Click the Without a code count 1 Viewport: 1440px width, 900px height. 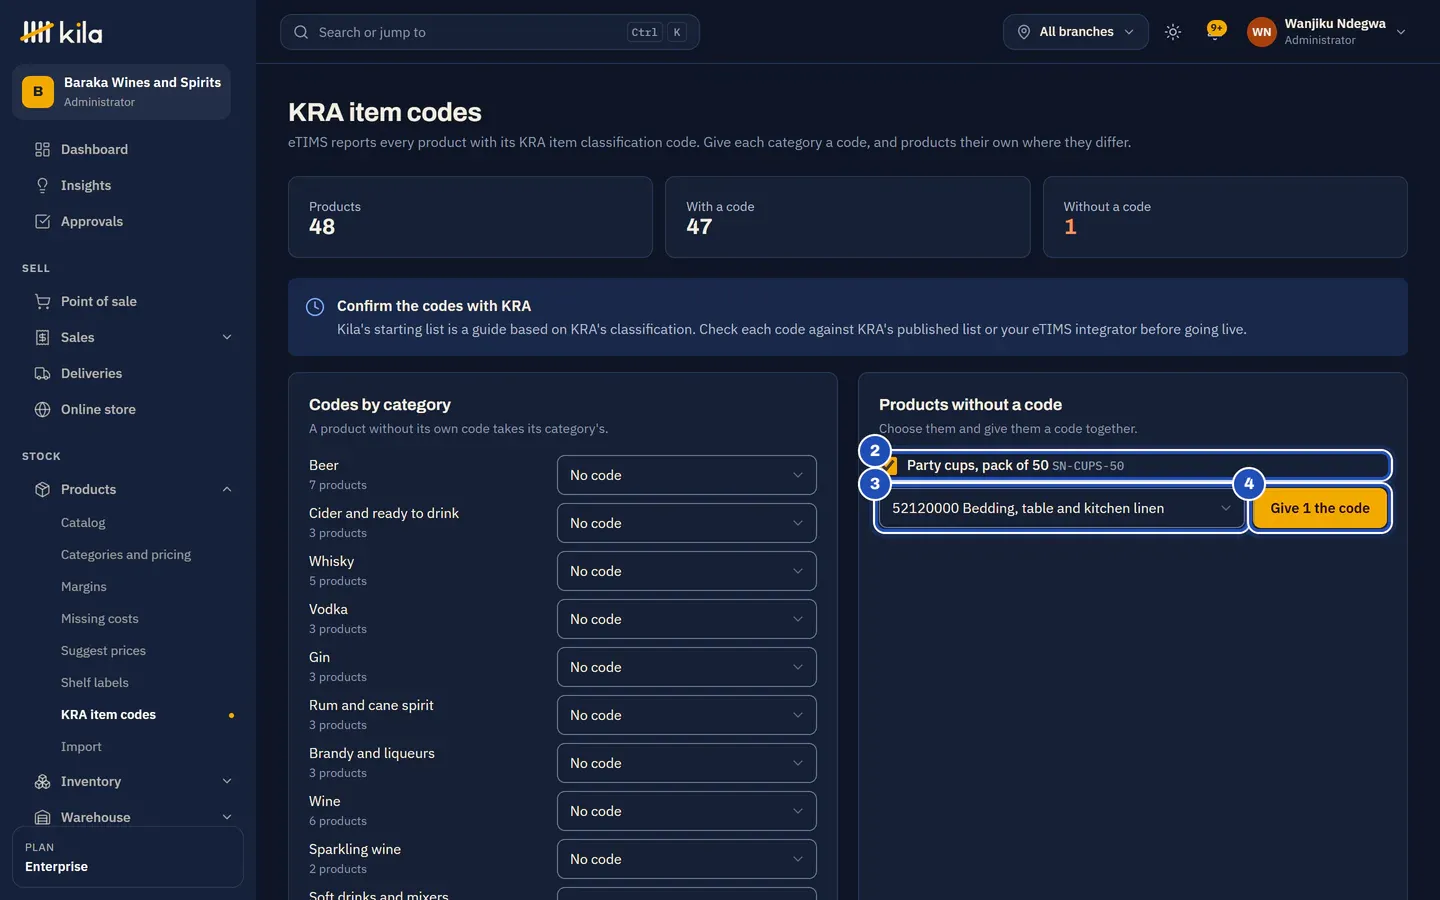coord(1070,227)
